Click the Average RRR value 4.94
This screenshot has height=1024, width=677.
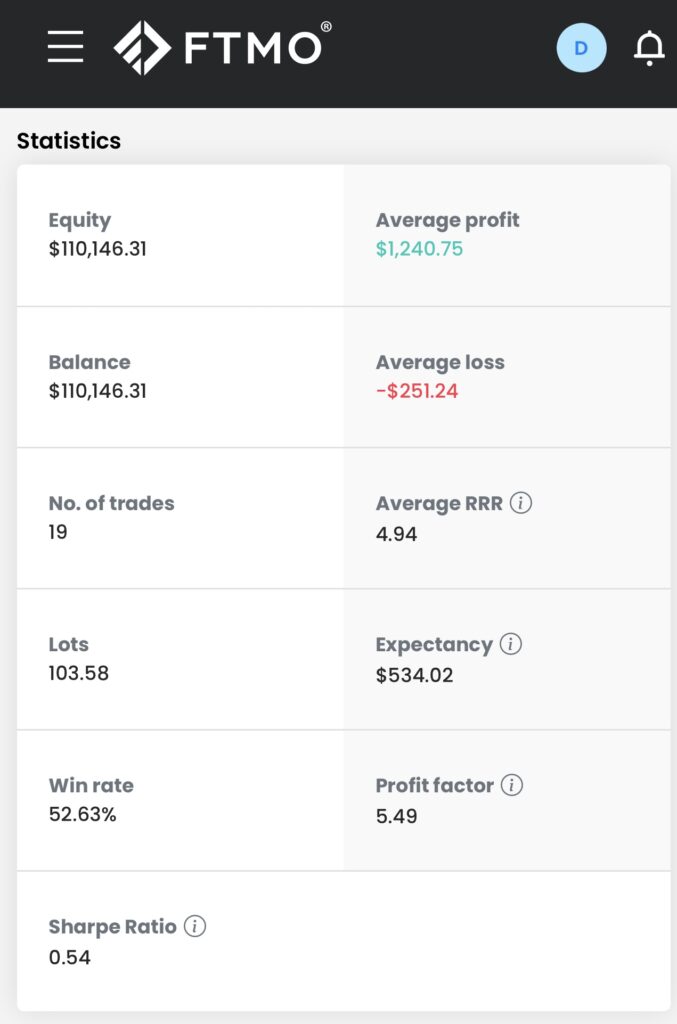pyautogui.click(x=397, y=534)
